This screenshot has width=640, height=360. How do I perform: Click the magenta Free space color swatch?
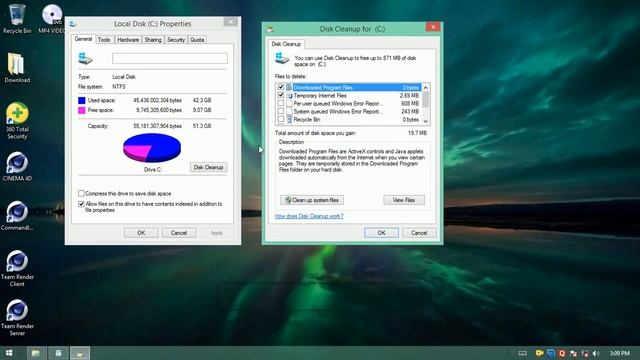(82, 110)
